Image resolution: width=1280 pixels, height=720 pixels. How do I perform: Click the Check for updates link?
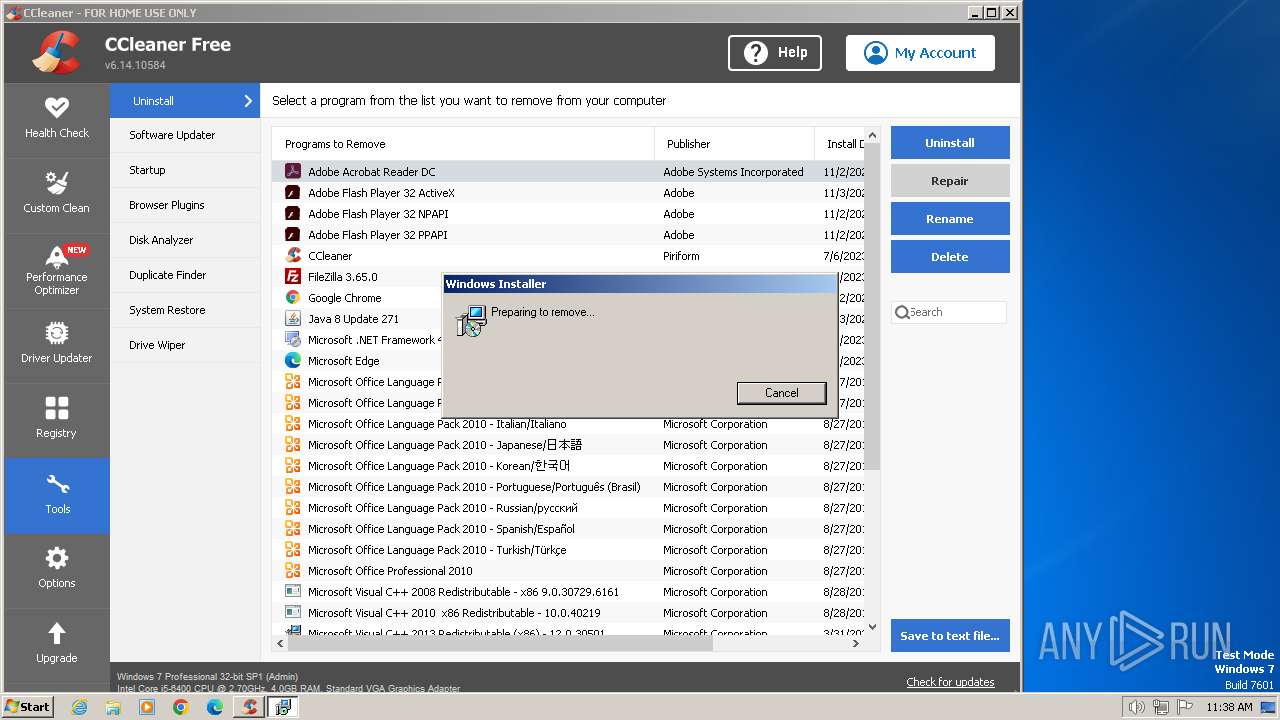pyautogui.click(x=950, y=682)
